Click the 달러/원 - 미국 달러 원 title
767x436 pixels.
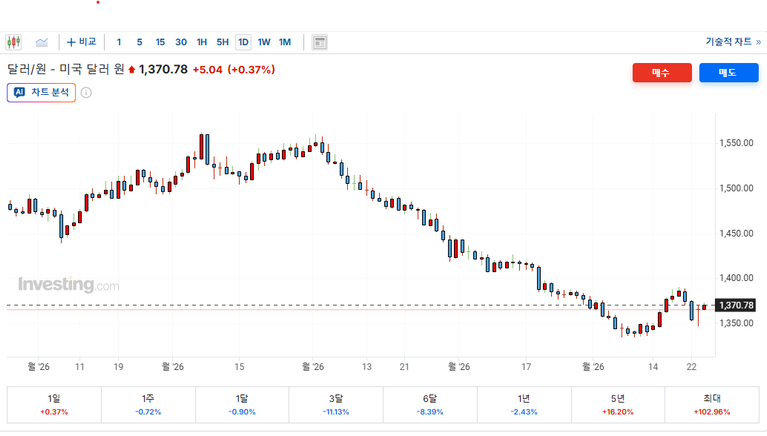click(66, 69)
